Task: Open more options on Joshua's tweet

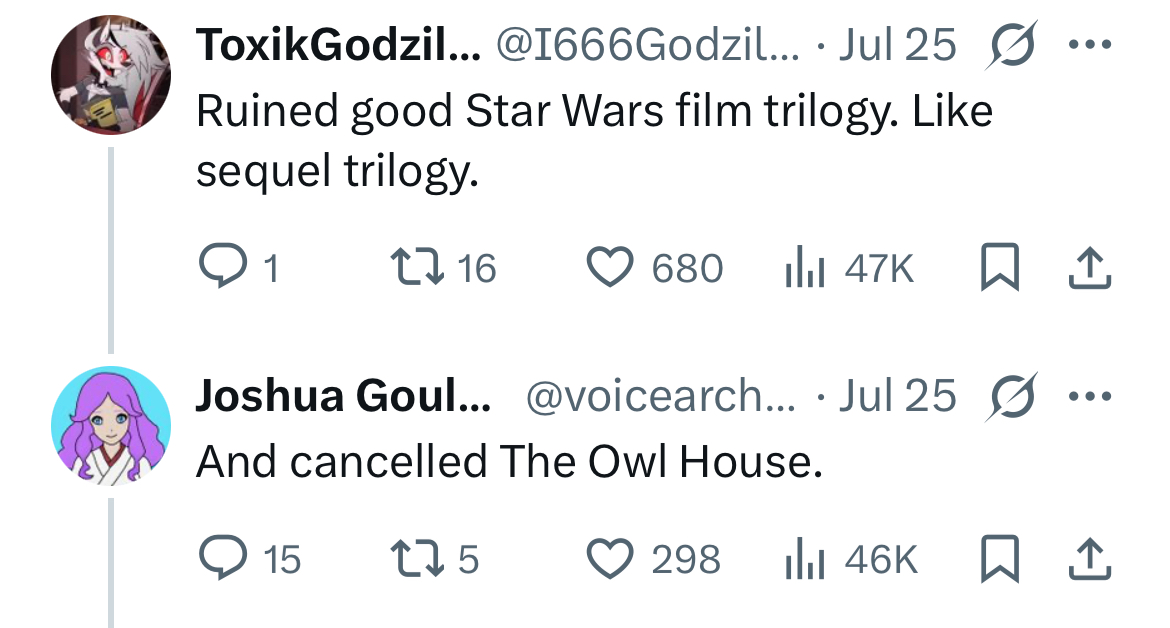Action: [1090, 395]
